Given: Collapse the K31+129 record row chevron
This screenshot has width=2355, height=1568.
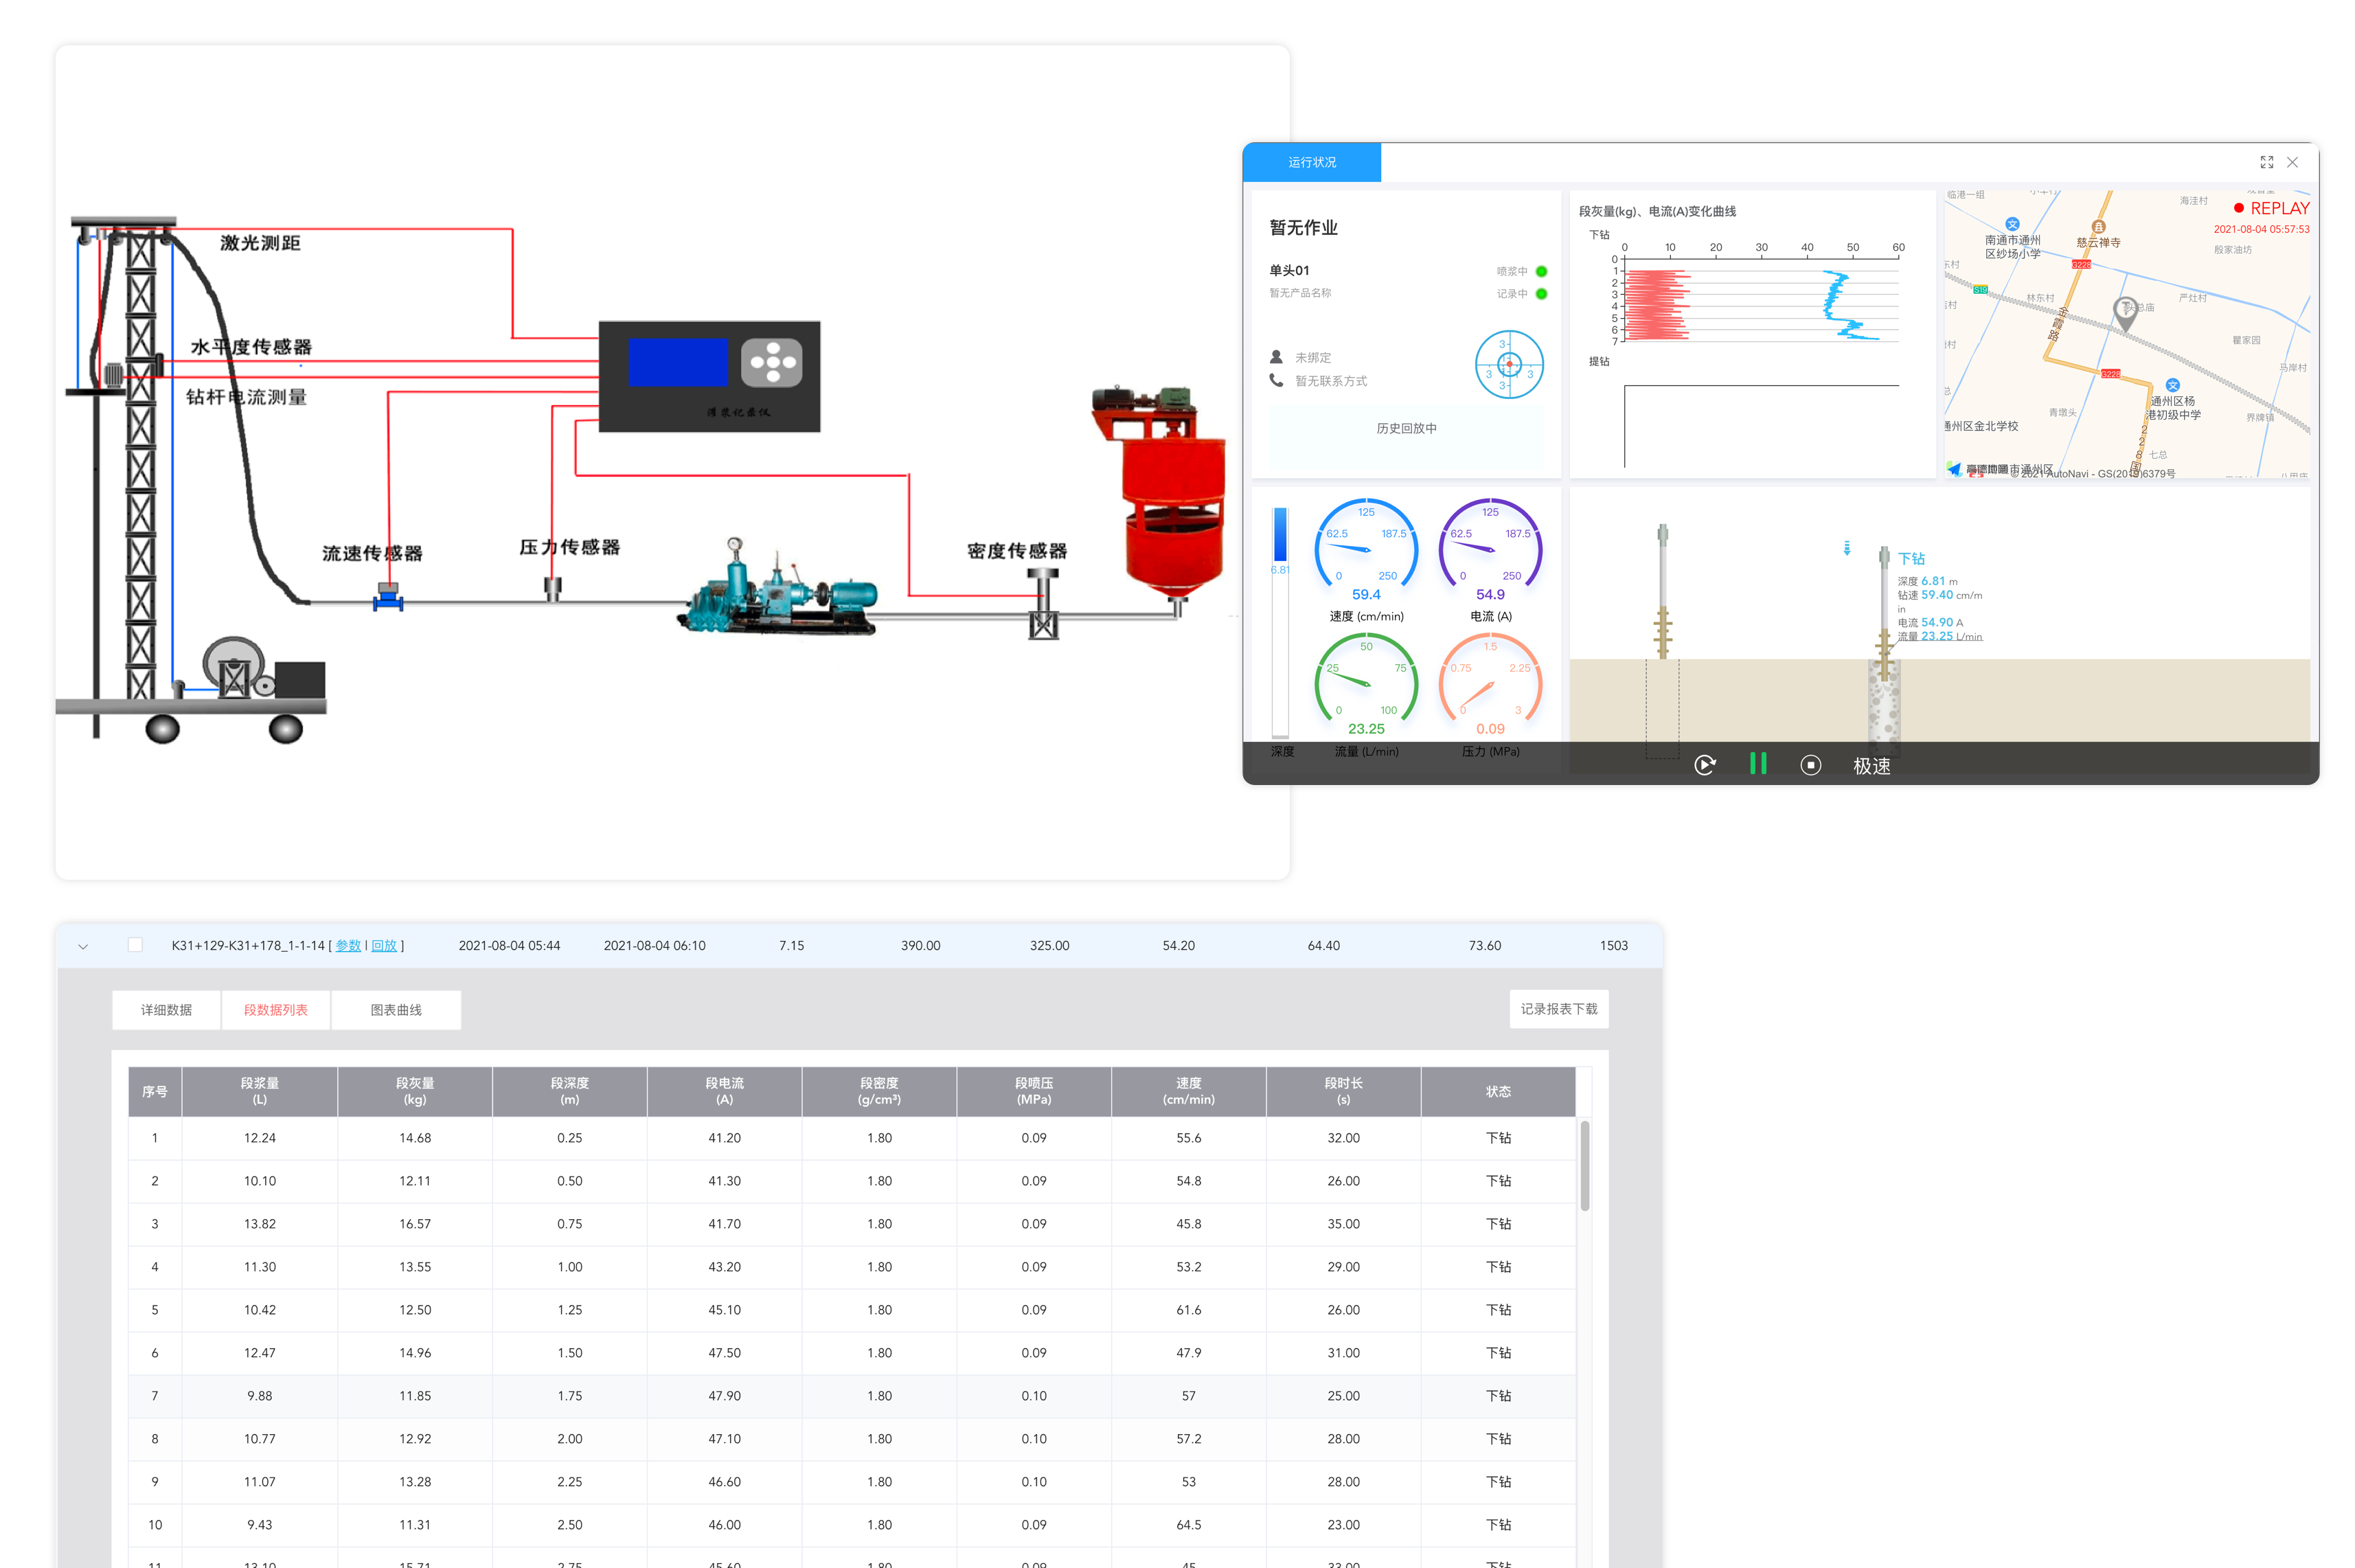Looking at the screenshot, I should pos(83,946).
